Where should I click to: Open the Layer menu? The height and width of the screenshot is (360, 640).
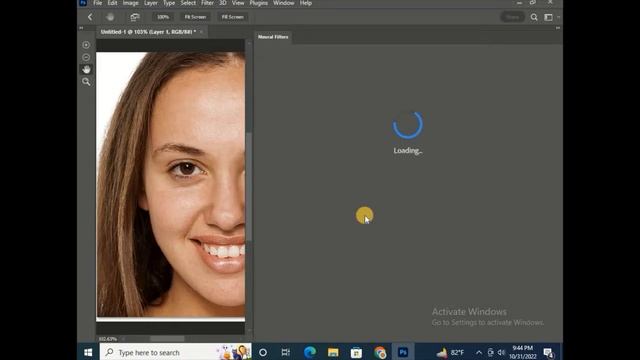pyautogui.click(x=151, y=3)
